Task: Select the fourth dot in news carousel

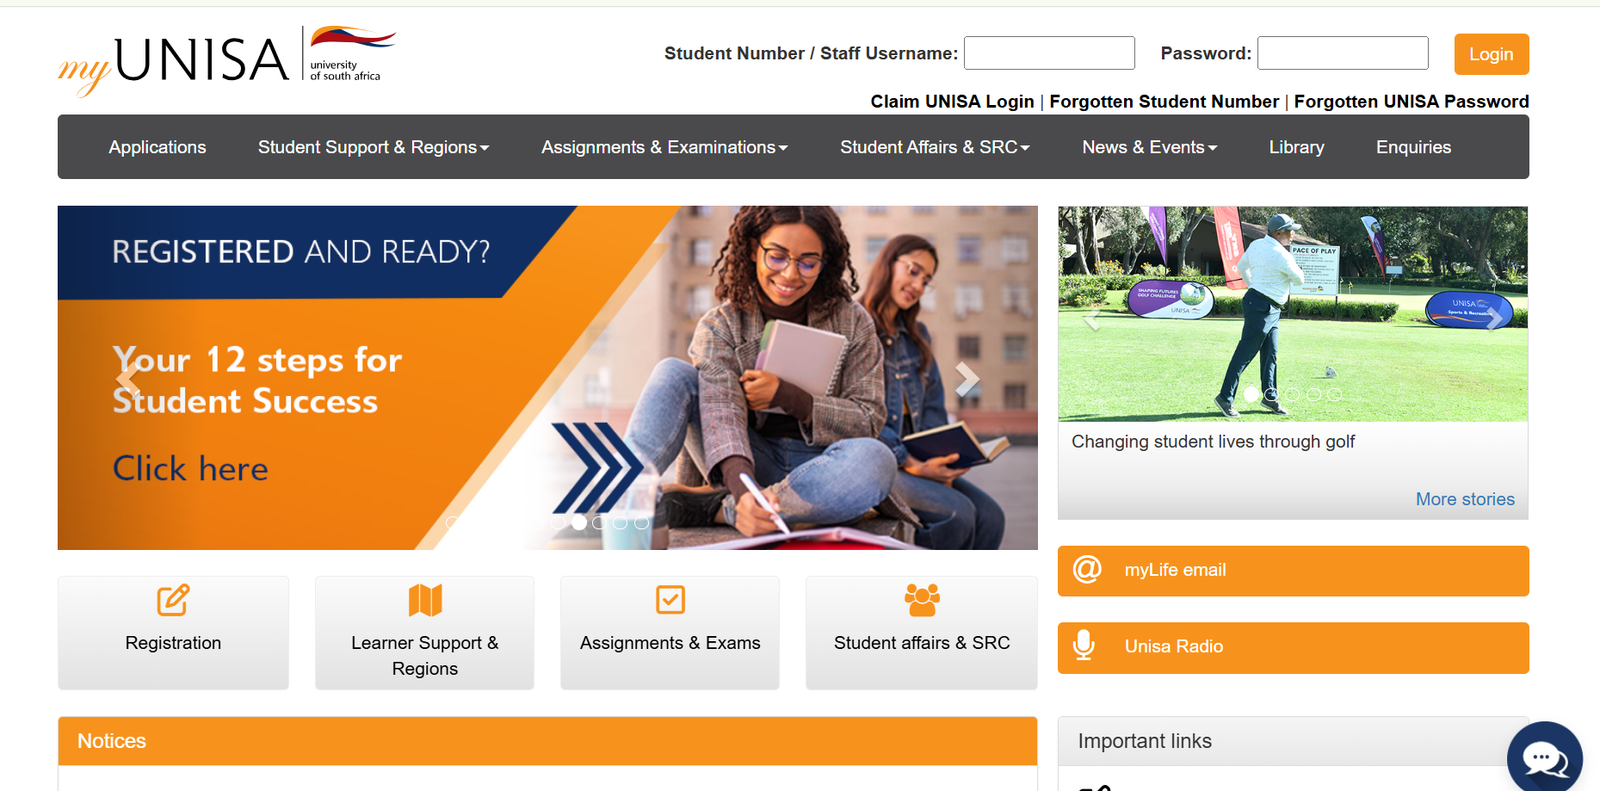Action: (1314, 394)
